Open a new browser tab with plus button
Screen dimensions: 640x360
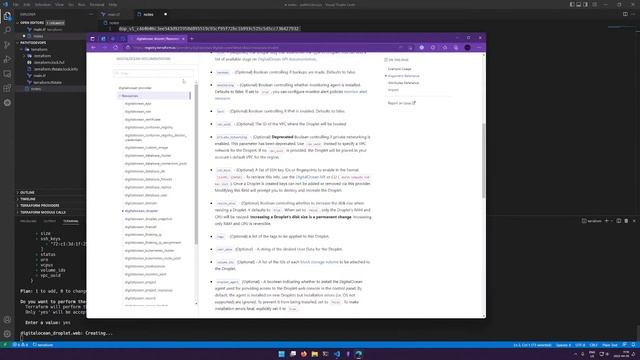point(192,39)
